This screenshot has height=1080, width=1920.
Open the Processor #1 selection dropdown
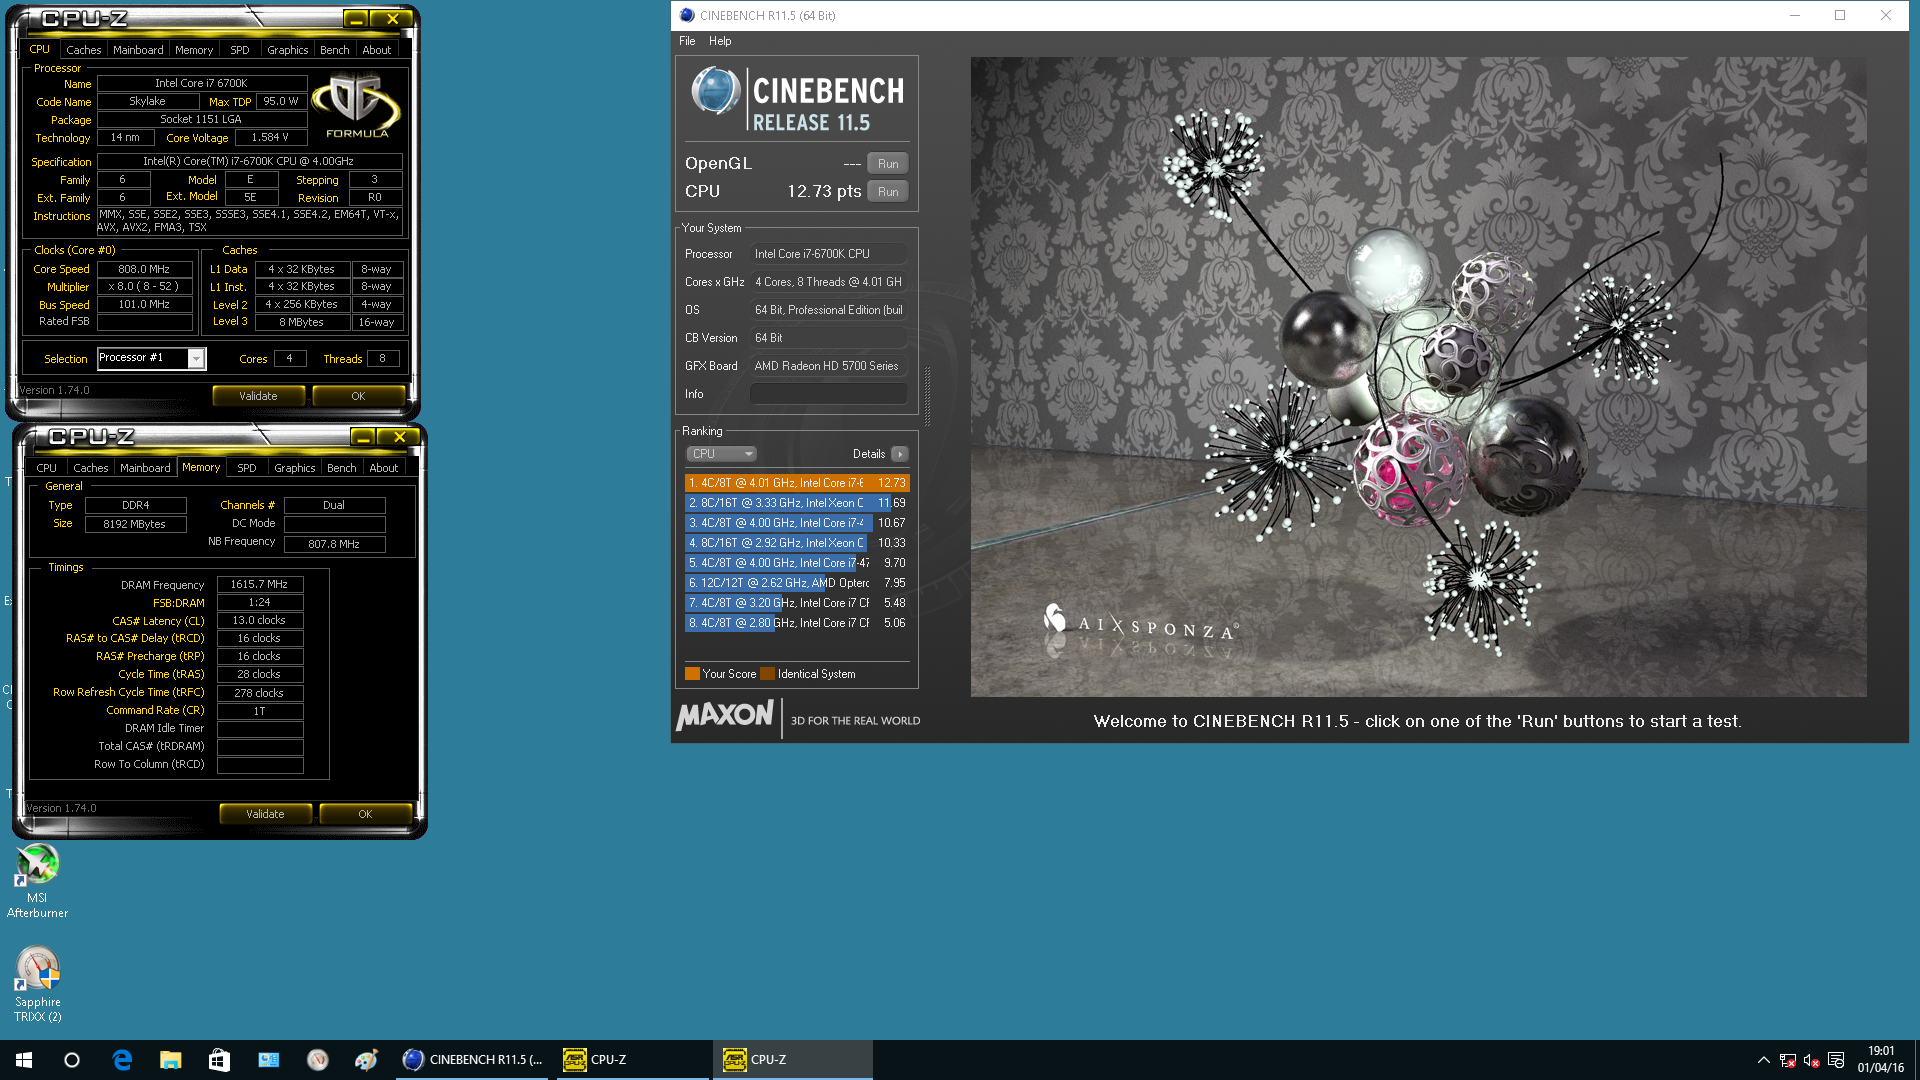(151, 358)
